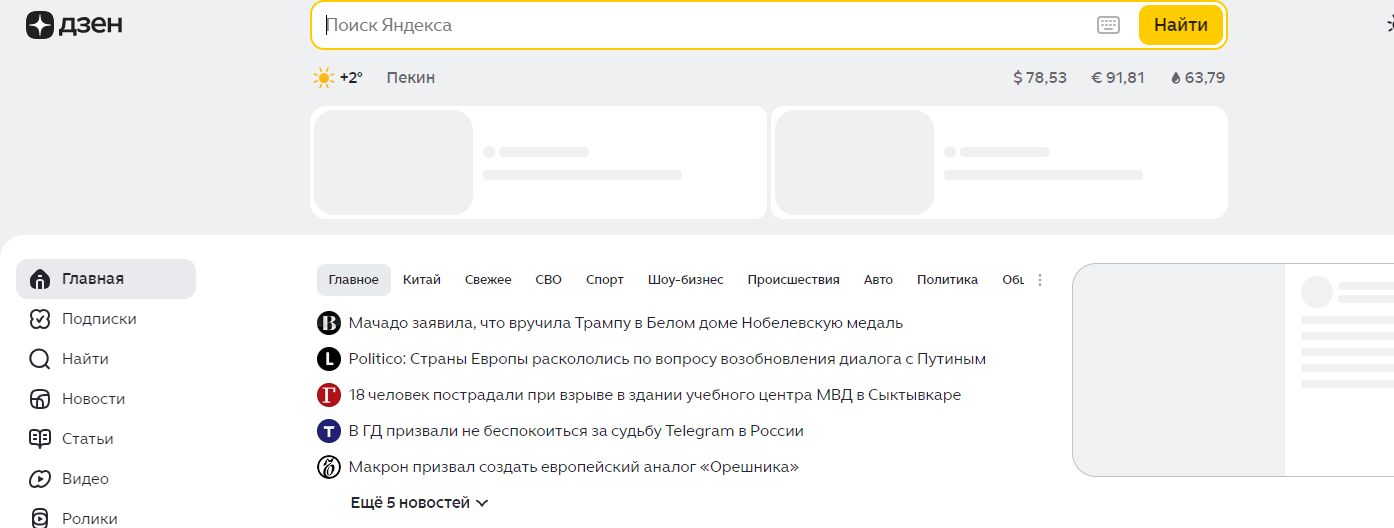This screenshot has width=1394, height=528.
Task: Expand Ещё 5 новостей list
Action: pyautogui.click(x=419, y=503)
